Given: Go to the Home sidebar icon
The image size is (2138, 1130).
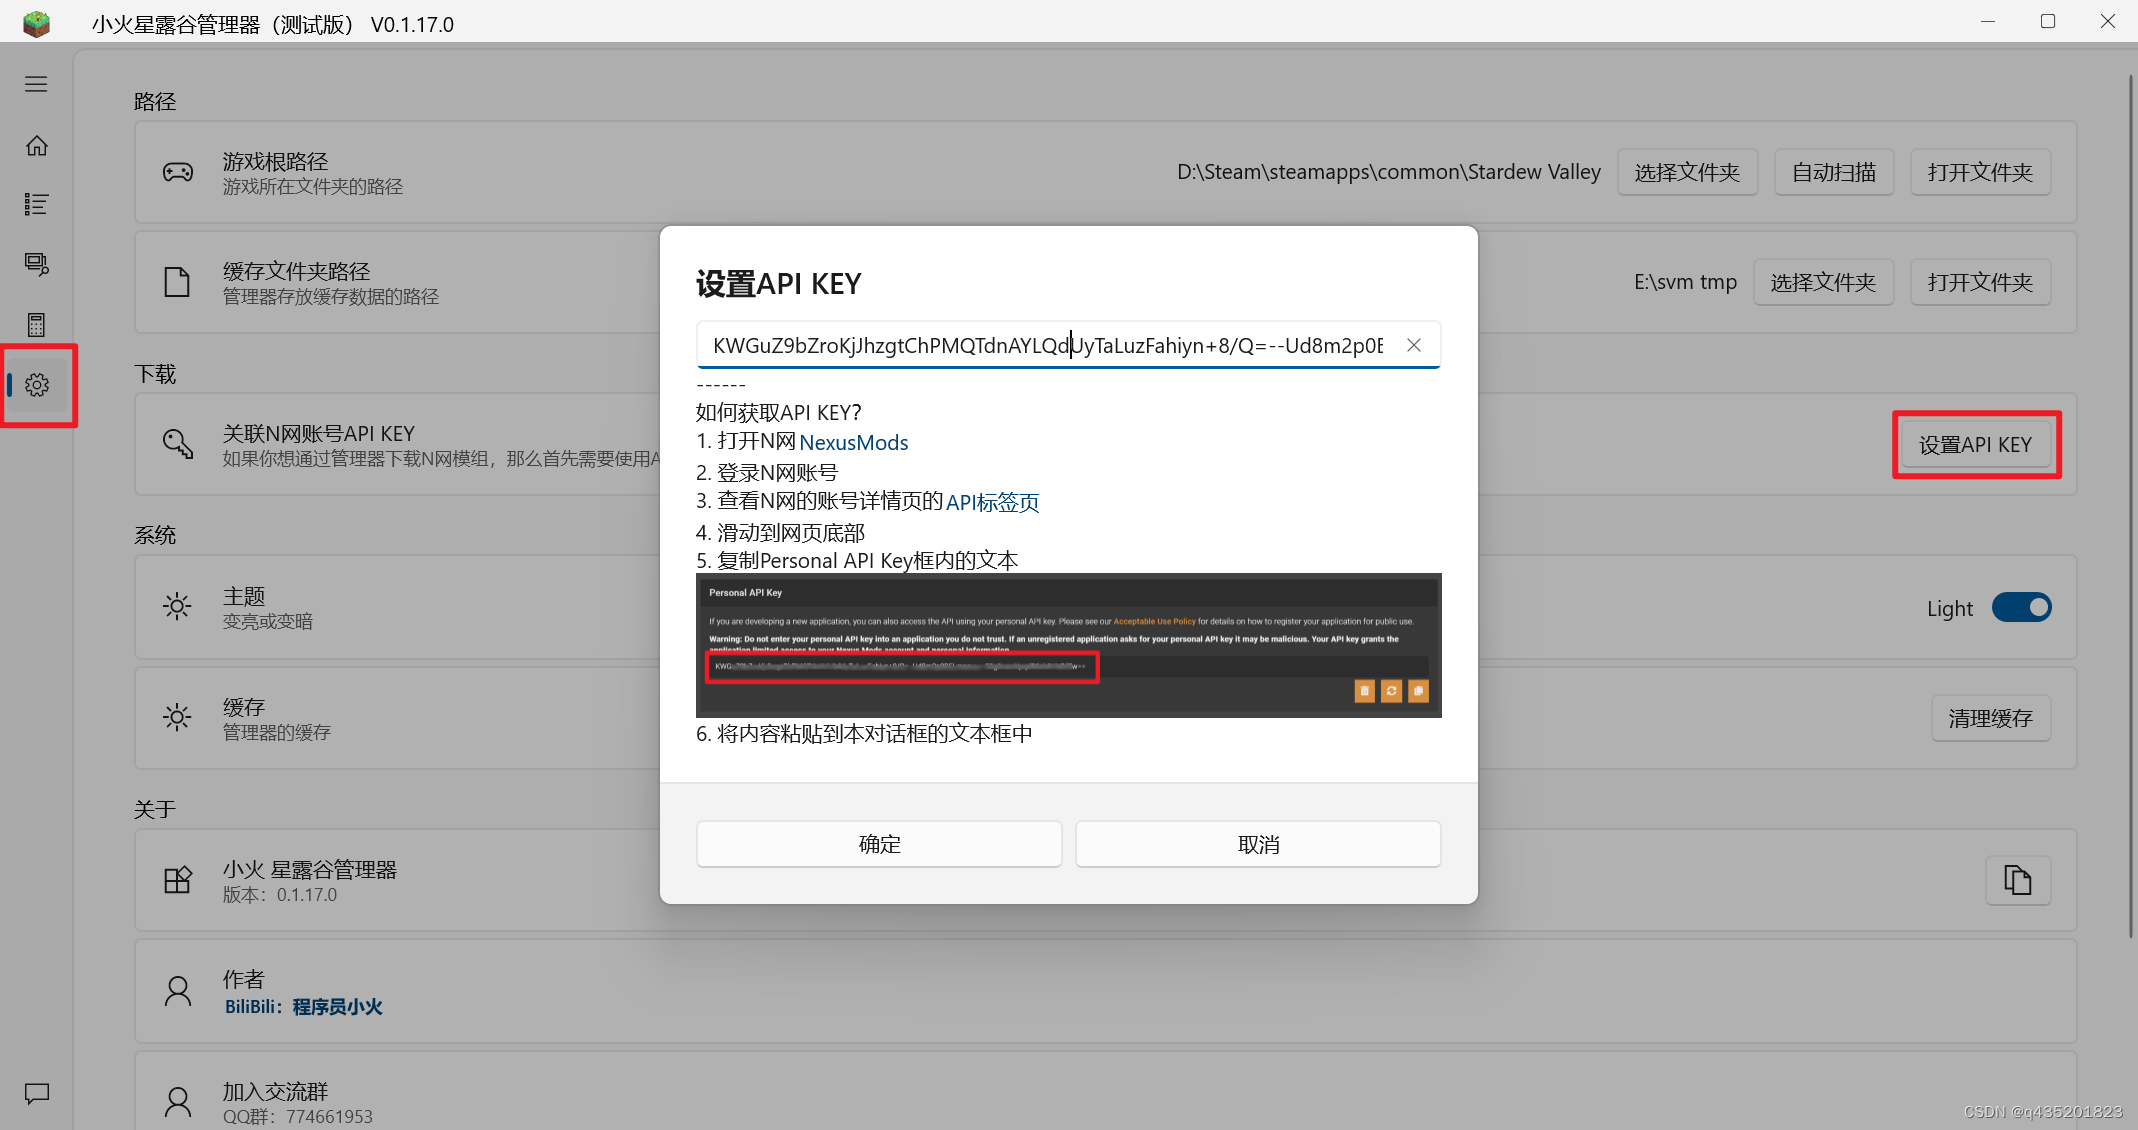Looking at the screenshot, I should click(36, 146).
